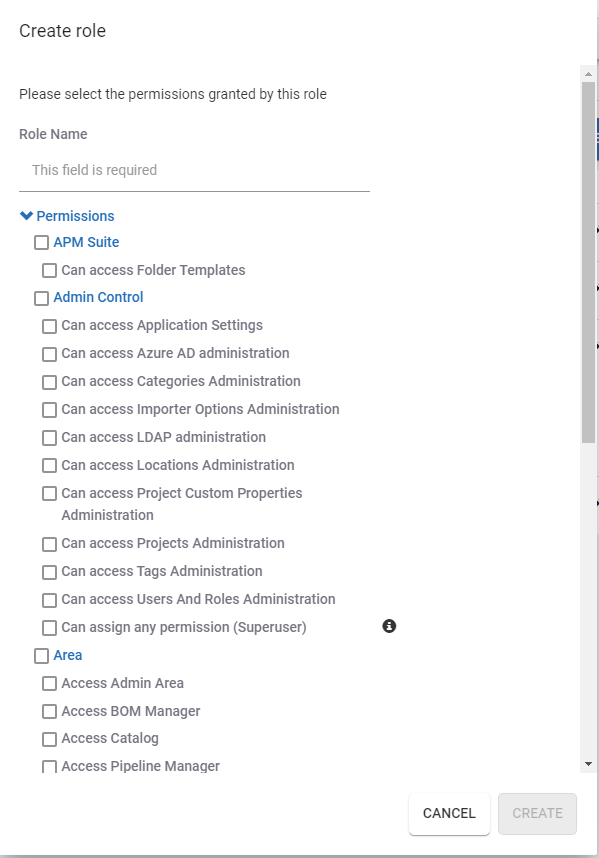The height and width of the screenshot is (858, 599).
Task: Click the CREATE button
Action: 537,813
